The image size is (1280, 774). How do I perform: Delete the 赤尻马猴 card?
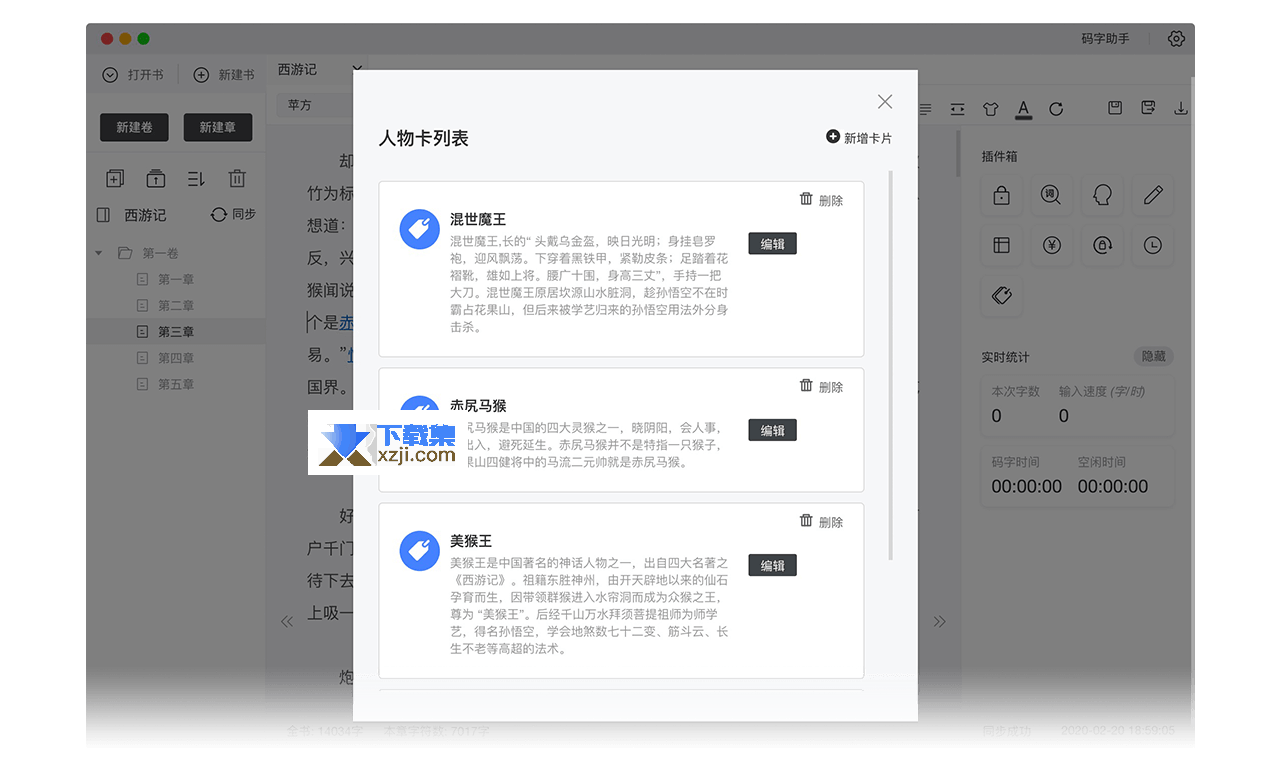821,386
